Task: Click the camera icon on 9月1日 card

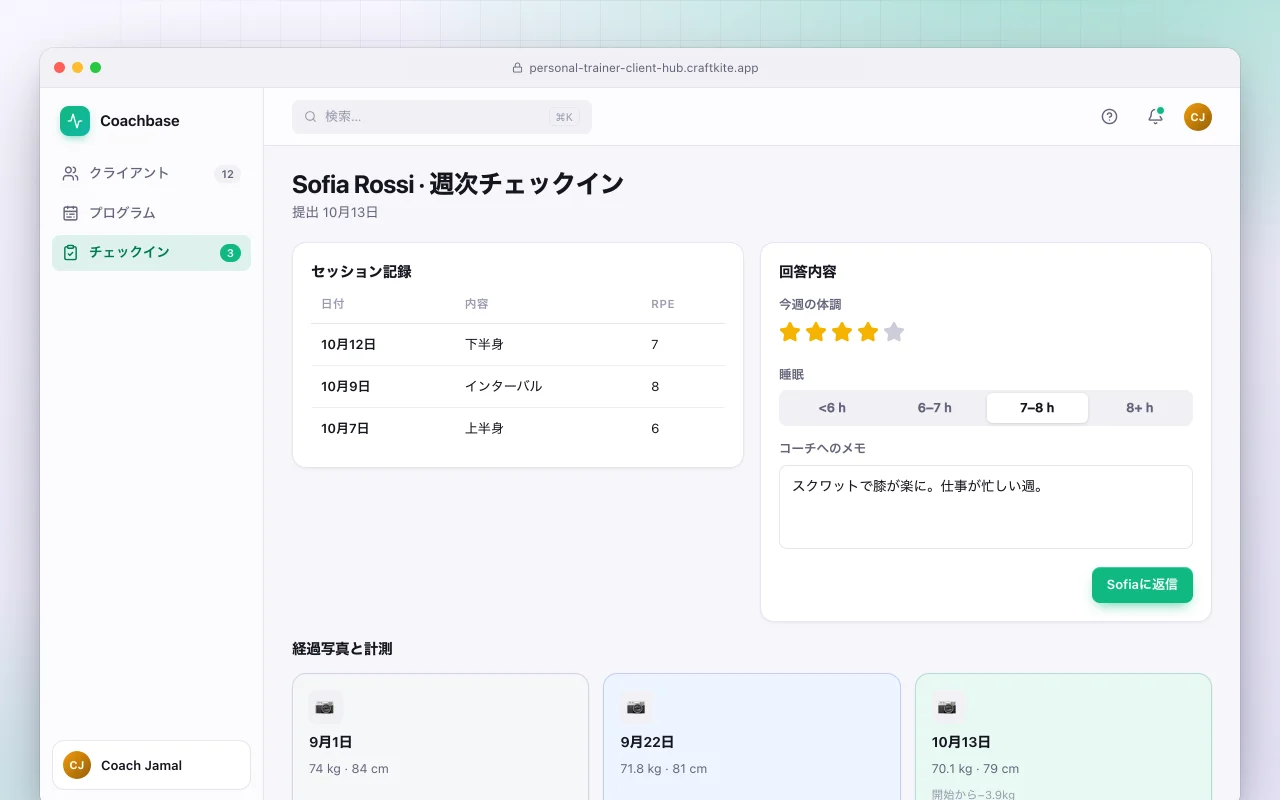Action: click(325, 707)
